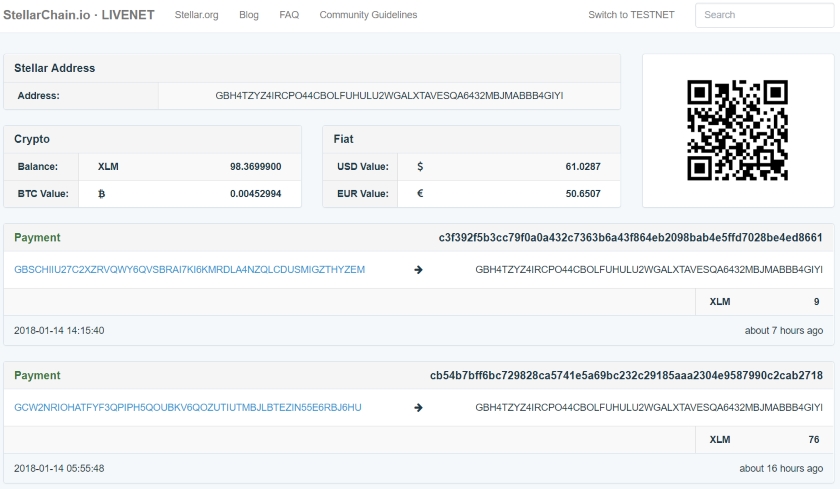The height and width of the screenshot is (489, 840).
Task: Click the Stellar Address panel heading
Action: pyautogui.click(x=55, y=68)
